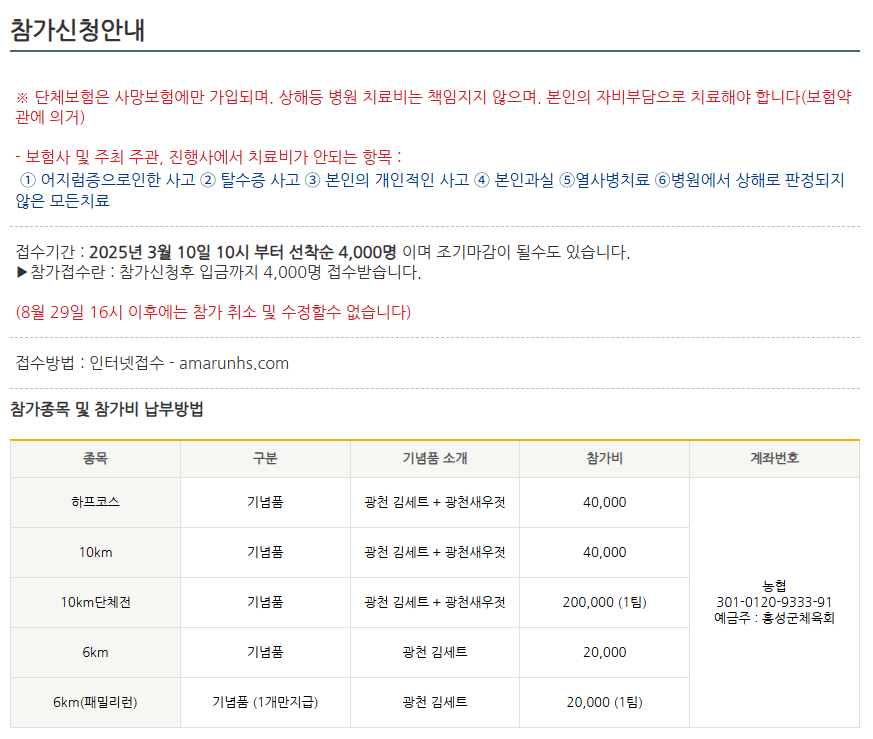The width and height of the screenshot is (873, 739).
Task: Click the 참가비 column header
Action: click(x=604, y=459)
